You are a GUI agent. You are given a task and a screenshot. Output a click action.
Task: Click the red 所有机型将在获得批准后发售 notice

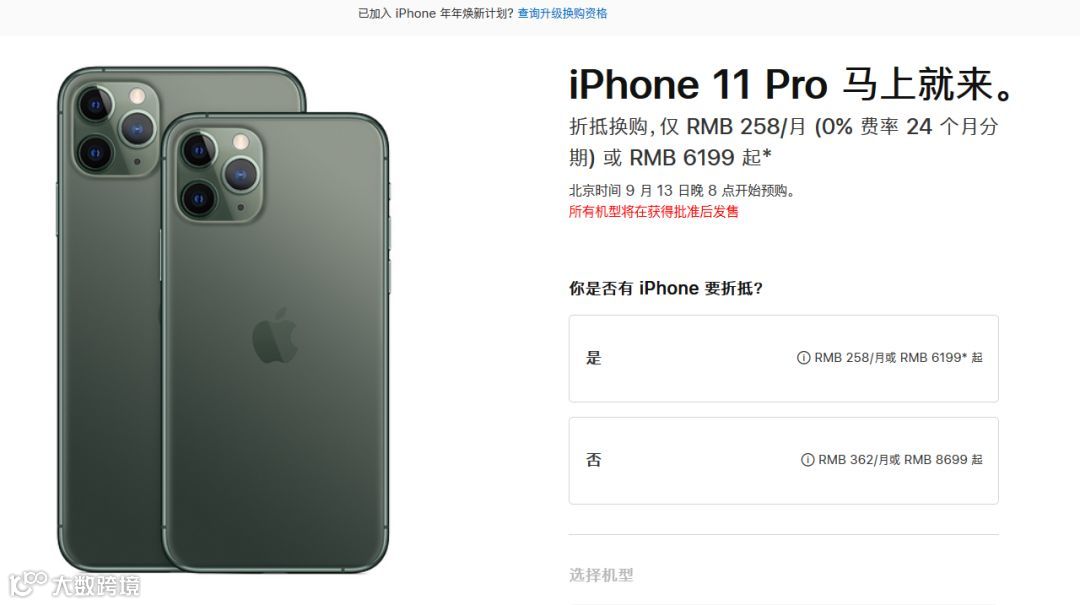[653, 212]
